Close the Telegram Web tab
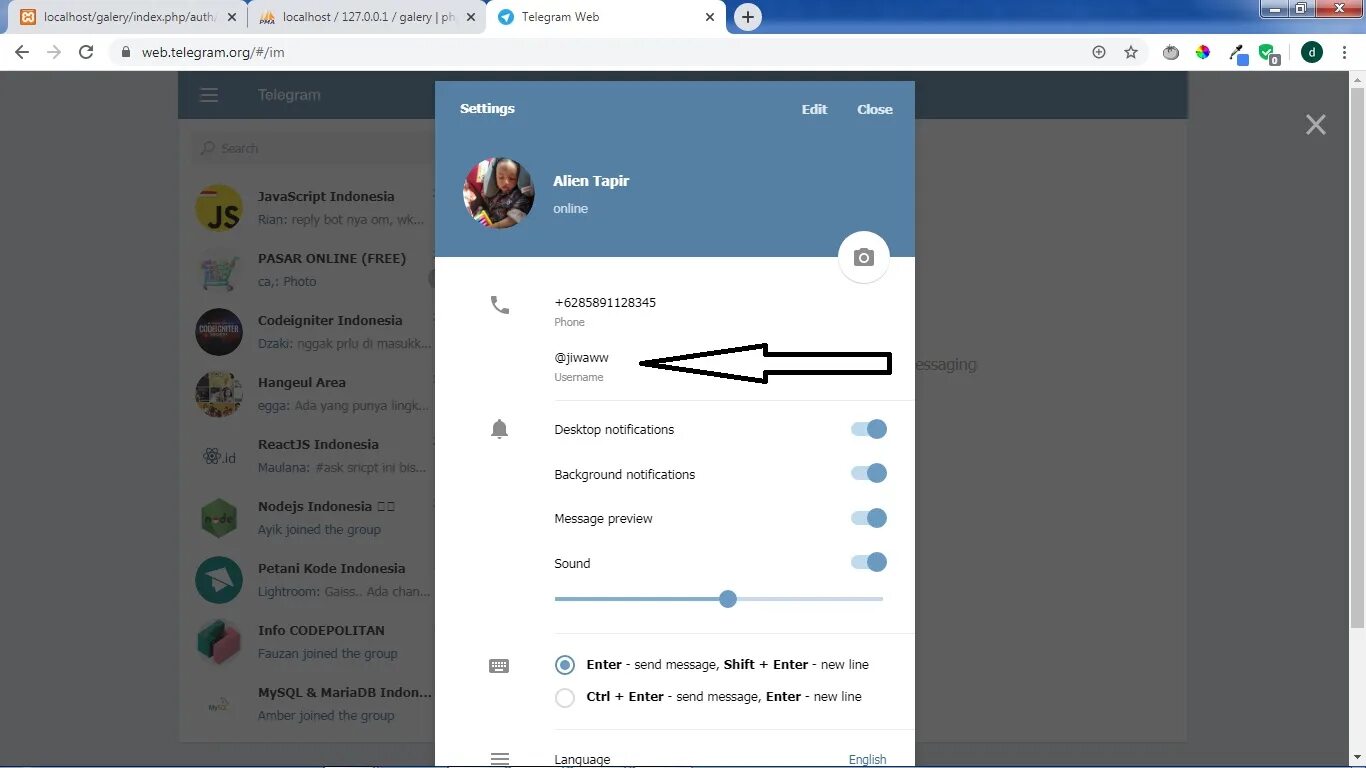The height and width of the screenshot is (768, 1366). coord(710,17)
